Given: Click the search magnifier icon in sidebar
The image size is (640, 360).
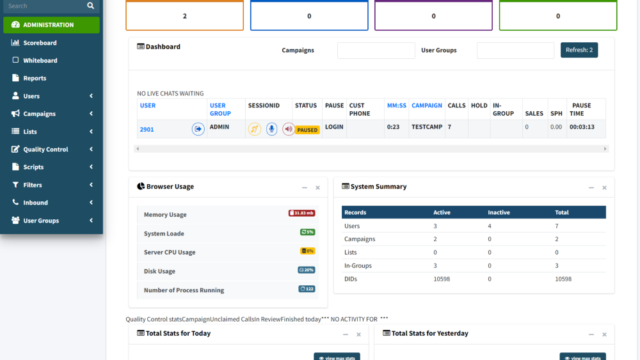Looking at the screenshot, I should click(x=90, y=6).
